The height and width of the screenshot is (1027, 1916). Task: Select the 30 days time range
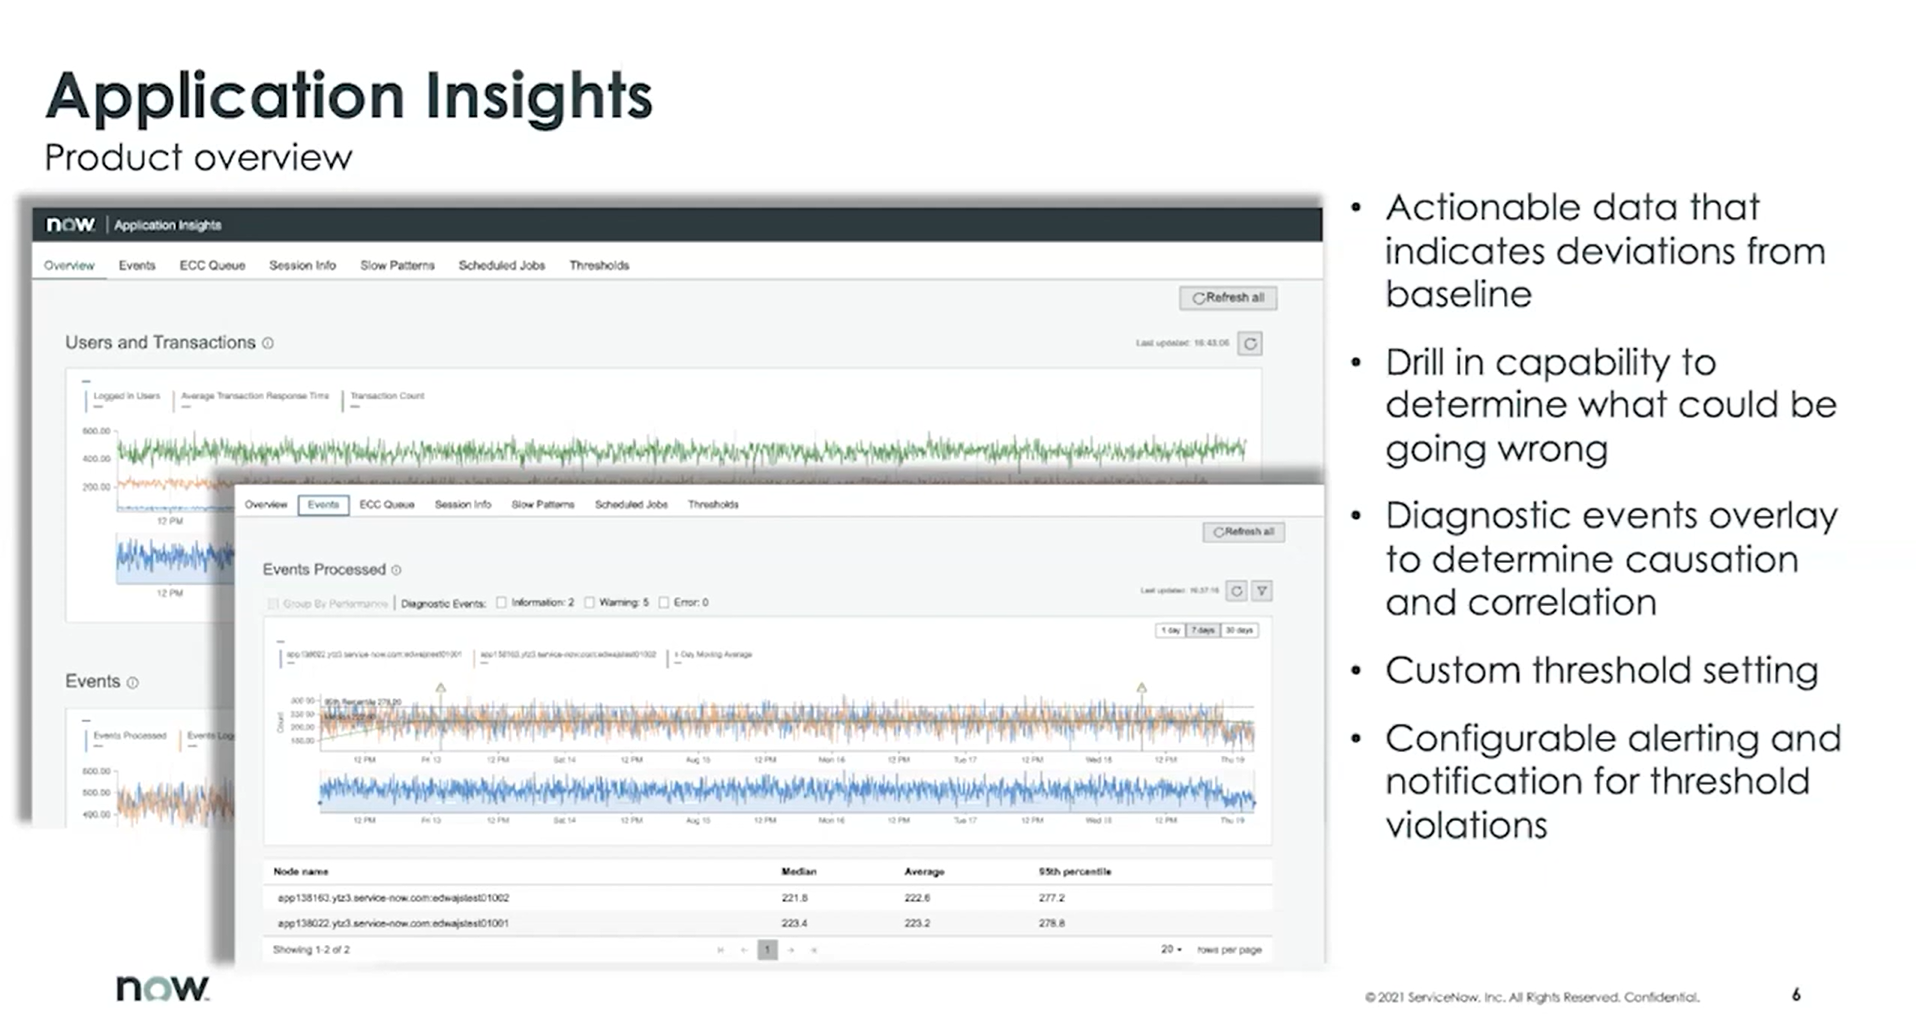pos(1238,631)
